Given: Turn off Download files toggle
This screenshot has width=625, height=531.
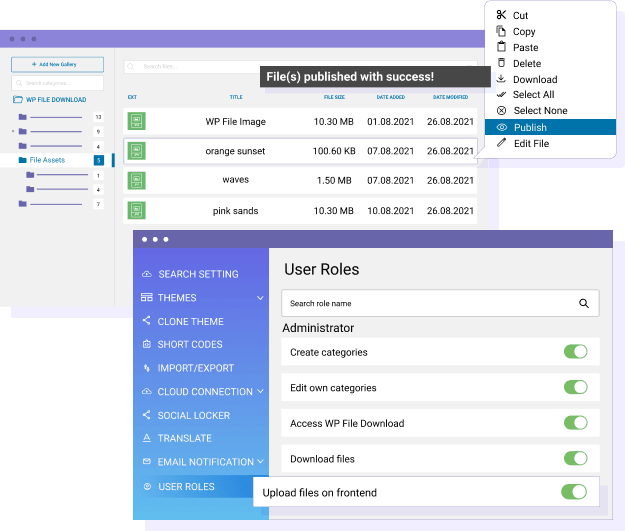Looking at the screenshot, I should click(575, 459).
